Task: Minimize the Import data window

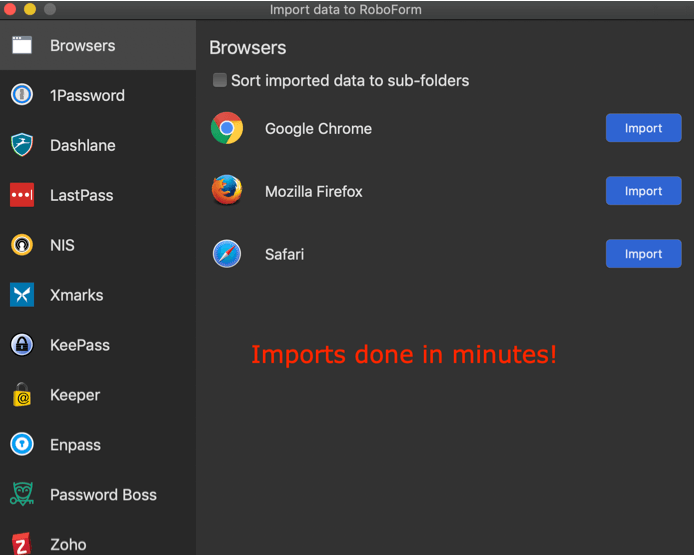Action: click(30, 9)
